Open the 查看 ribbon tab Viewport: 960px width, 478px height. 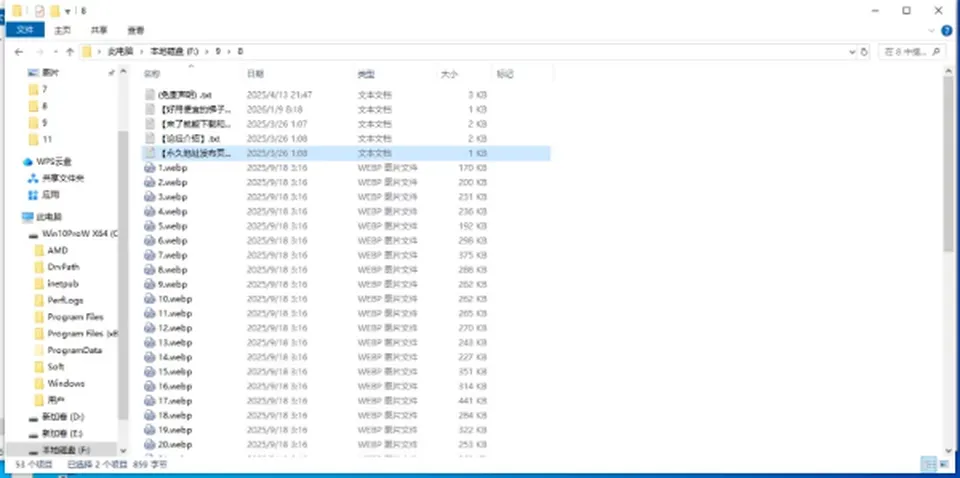[136, 30]
